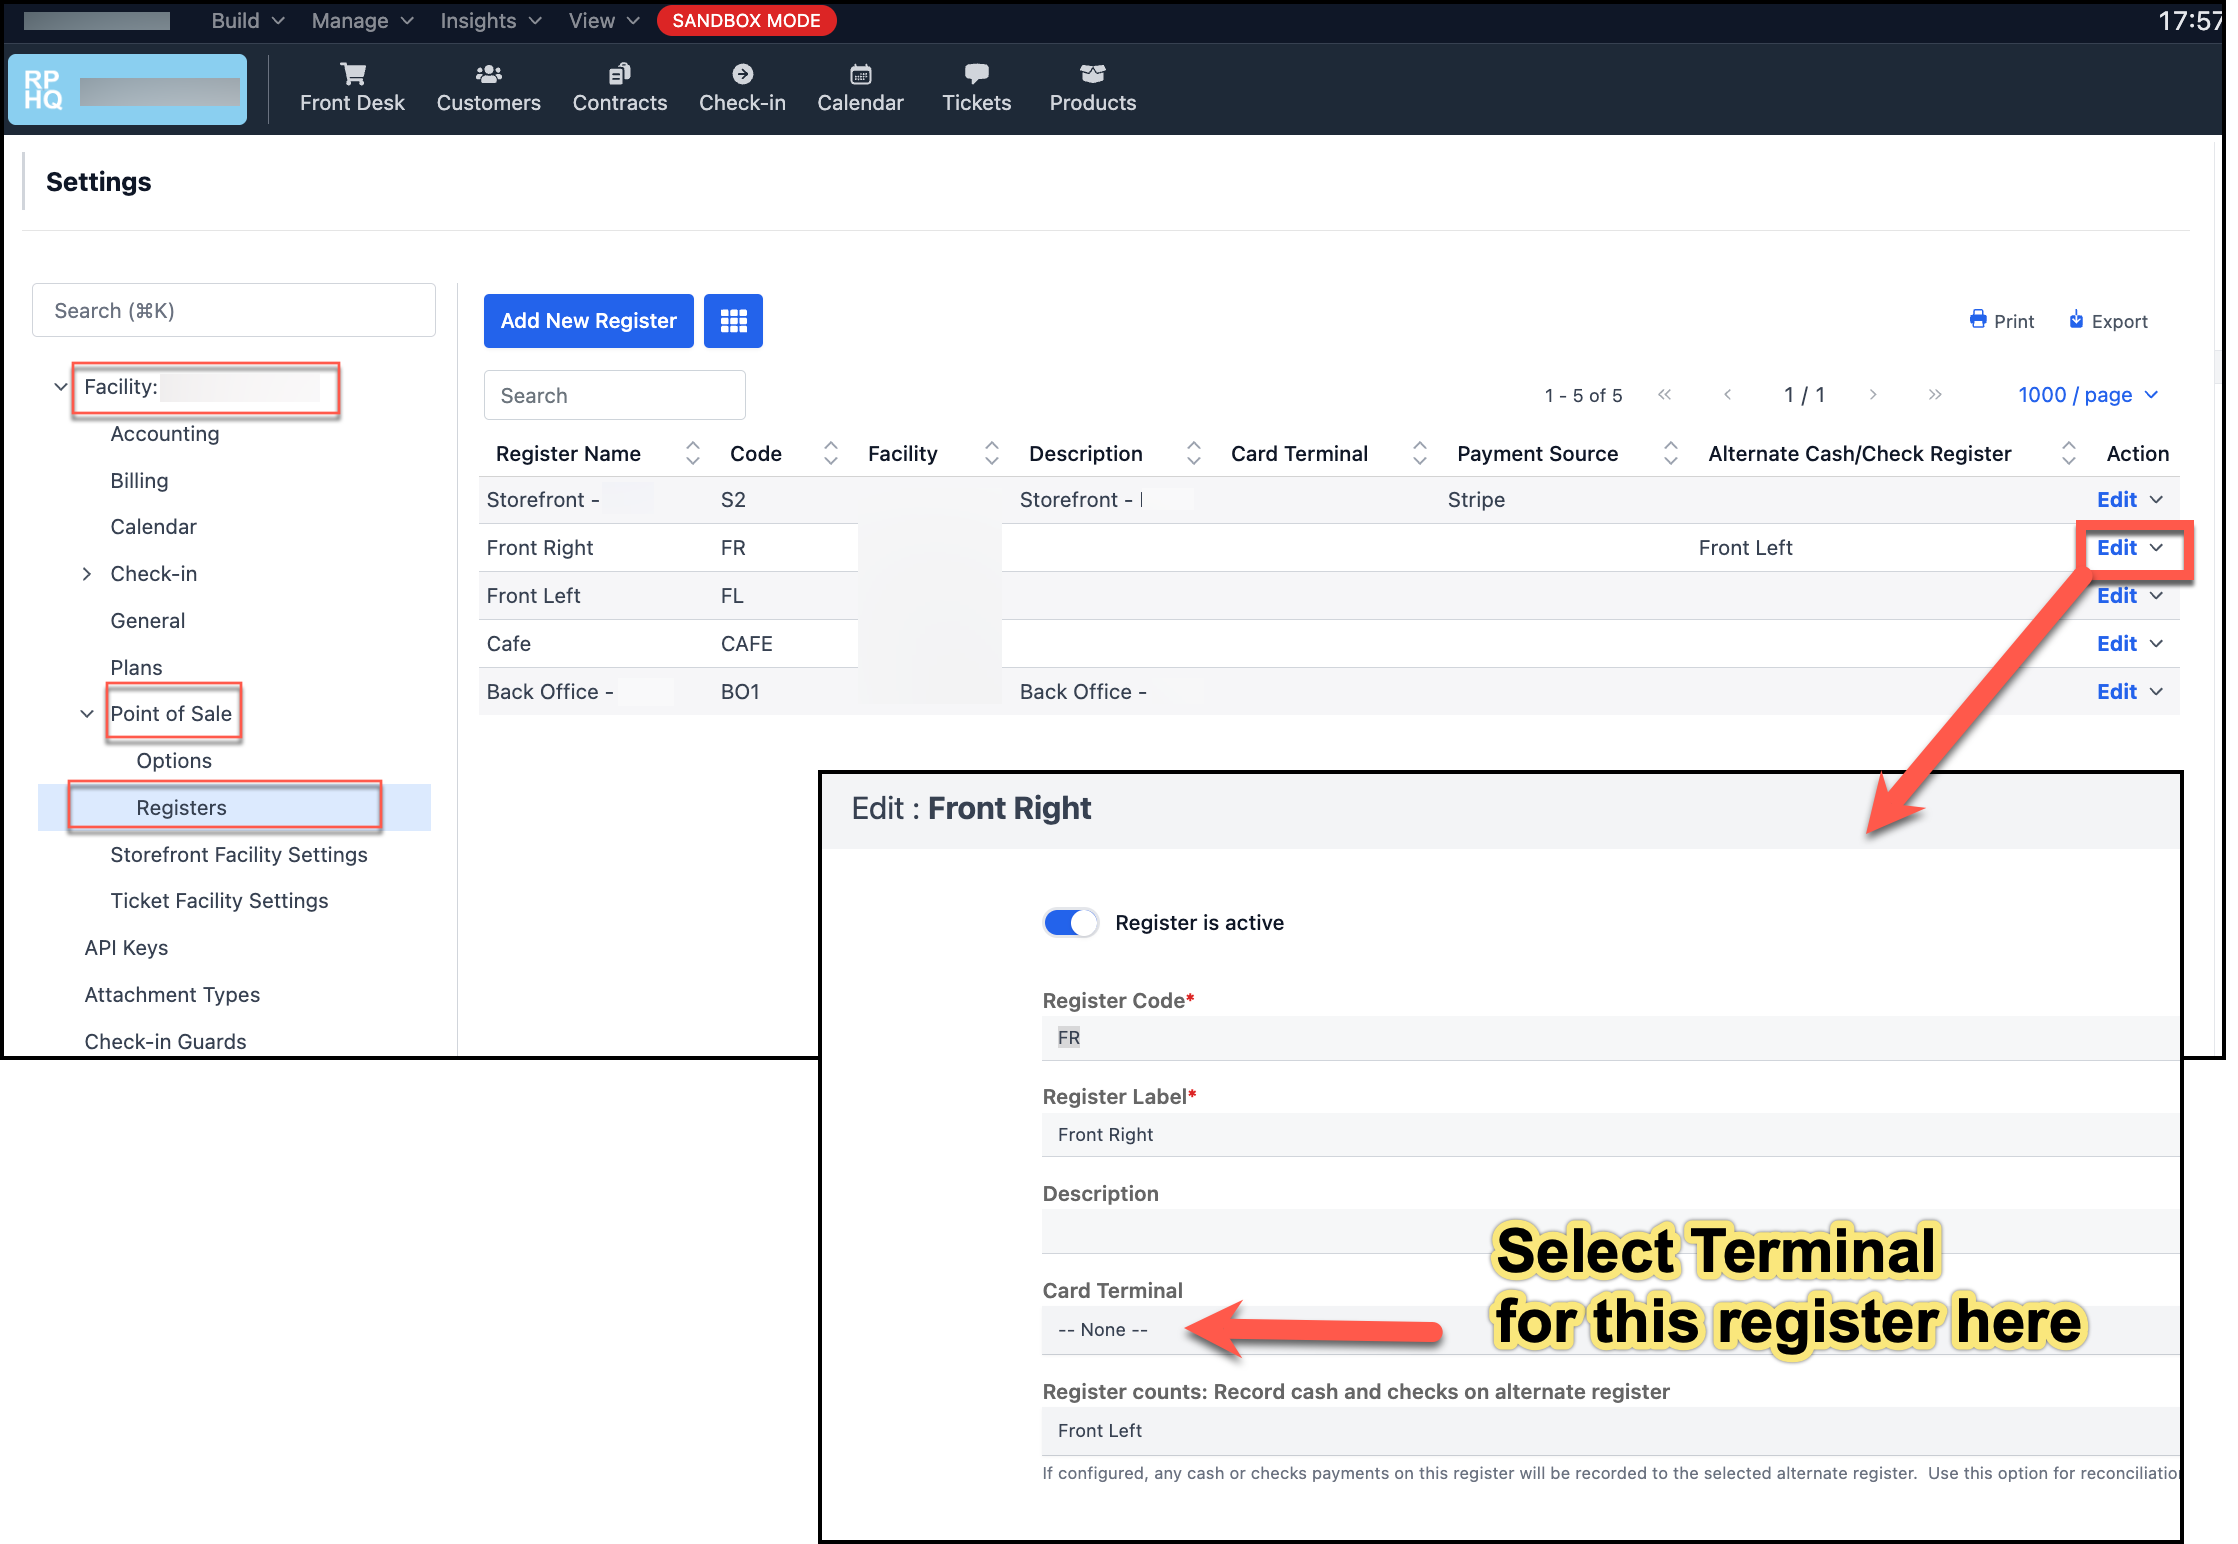Select API Keys in settings tree
Viewport: 2238px width, 1544px height.
click(126, 948)
